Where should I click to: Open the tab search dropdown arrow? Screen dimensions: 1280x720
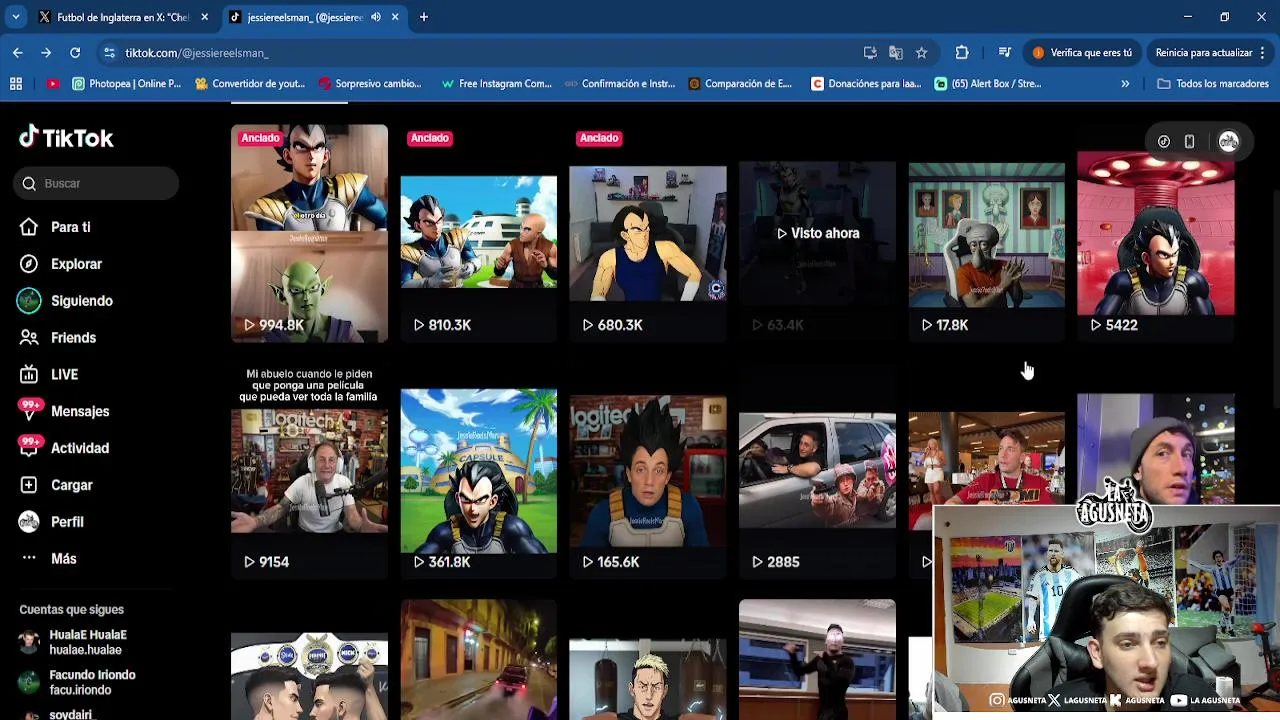pos(15,17)
